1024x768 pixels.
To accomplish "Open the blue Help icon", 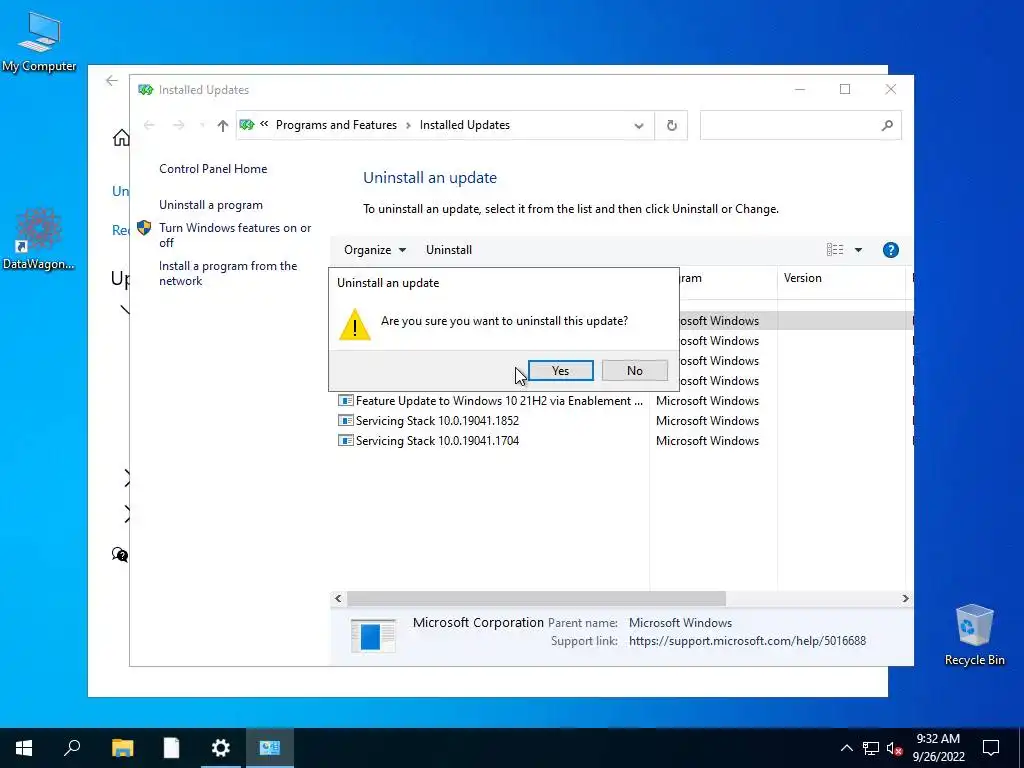I will [890, 250].
